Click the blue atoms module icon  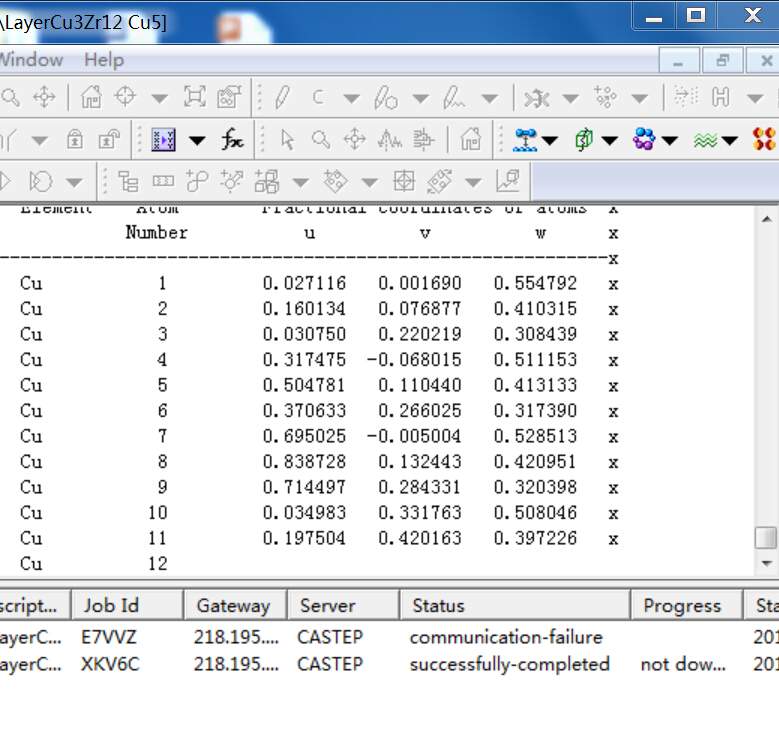pyautogui.click(x=526, y=140)
